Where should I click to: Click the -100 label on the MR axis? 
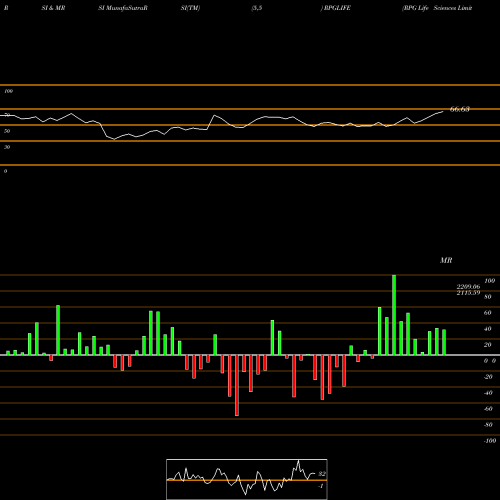(x=490, y=441)
